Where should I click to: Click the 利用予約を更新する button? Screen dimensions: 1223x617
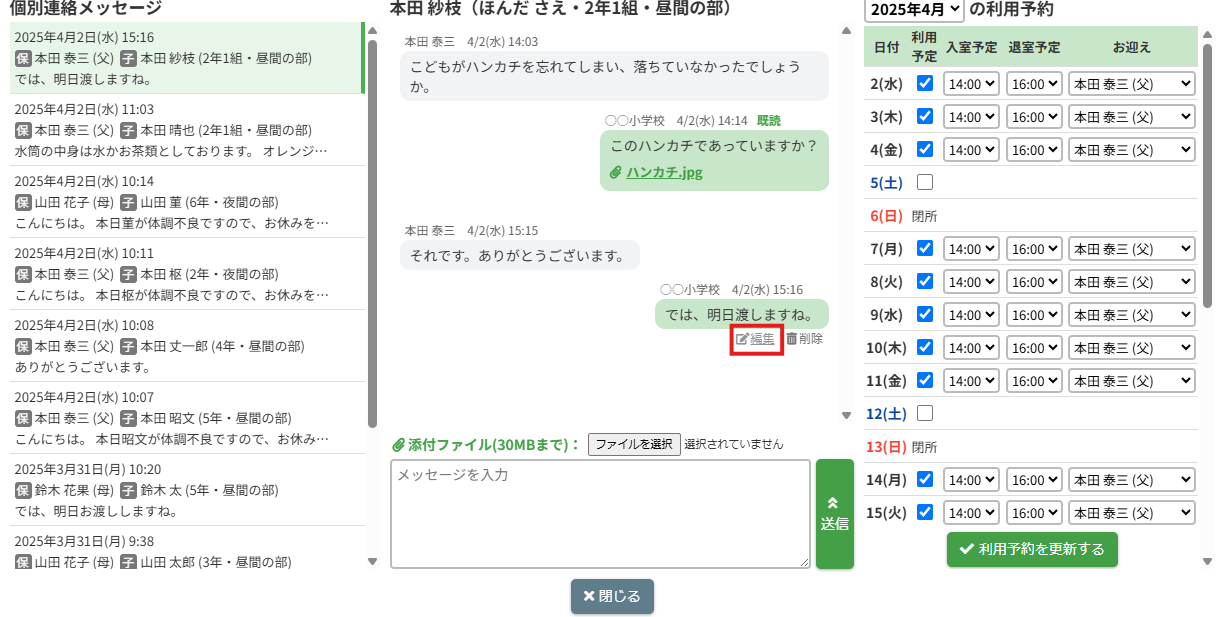(1032, 549)
